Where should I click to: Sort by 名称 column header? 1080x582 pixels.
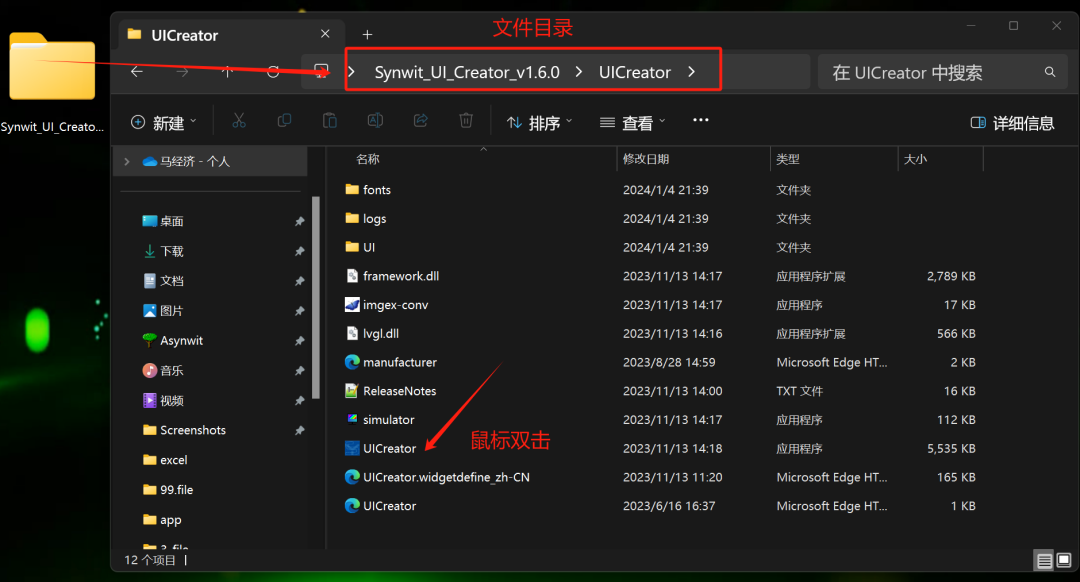[368, 159]
